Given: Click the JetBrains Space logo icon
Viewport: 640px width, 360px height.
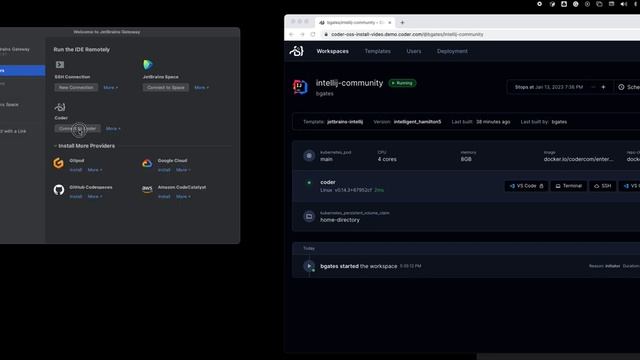Looking at the screenshot, I should point(148,64).
